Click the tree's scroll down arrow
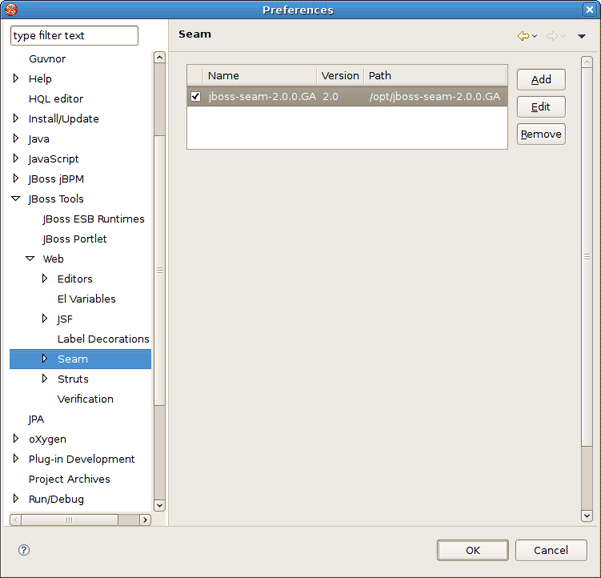Screen dimensions: 601x578 tap(159, 506)
